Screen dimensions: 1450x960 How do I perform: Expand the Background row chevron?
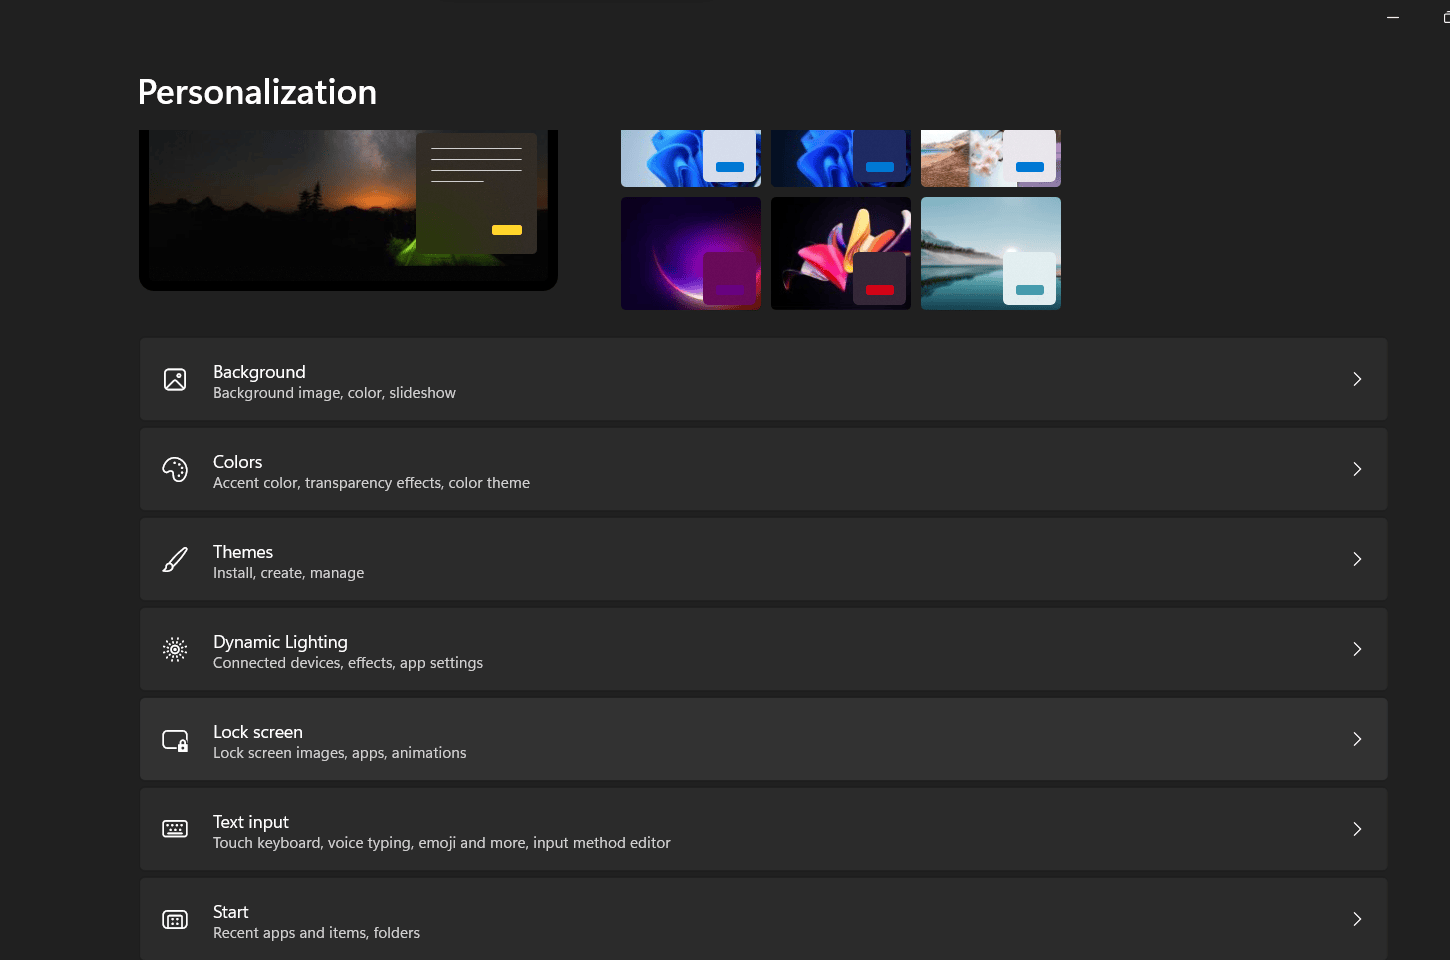1357,379
